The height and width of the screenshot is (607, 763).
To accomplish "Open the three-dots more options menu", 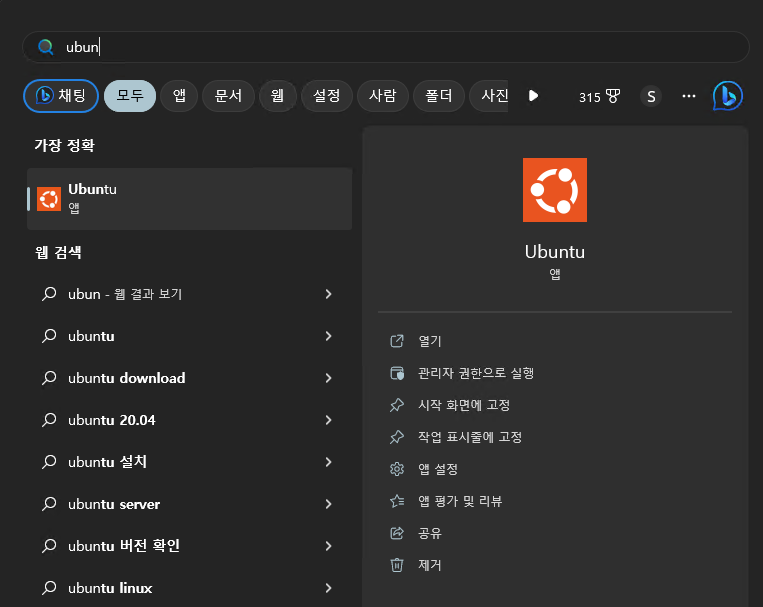I will pos(689,96).
